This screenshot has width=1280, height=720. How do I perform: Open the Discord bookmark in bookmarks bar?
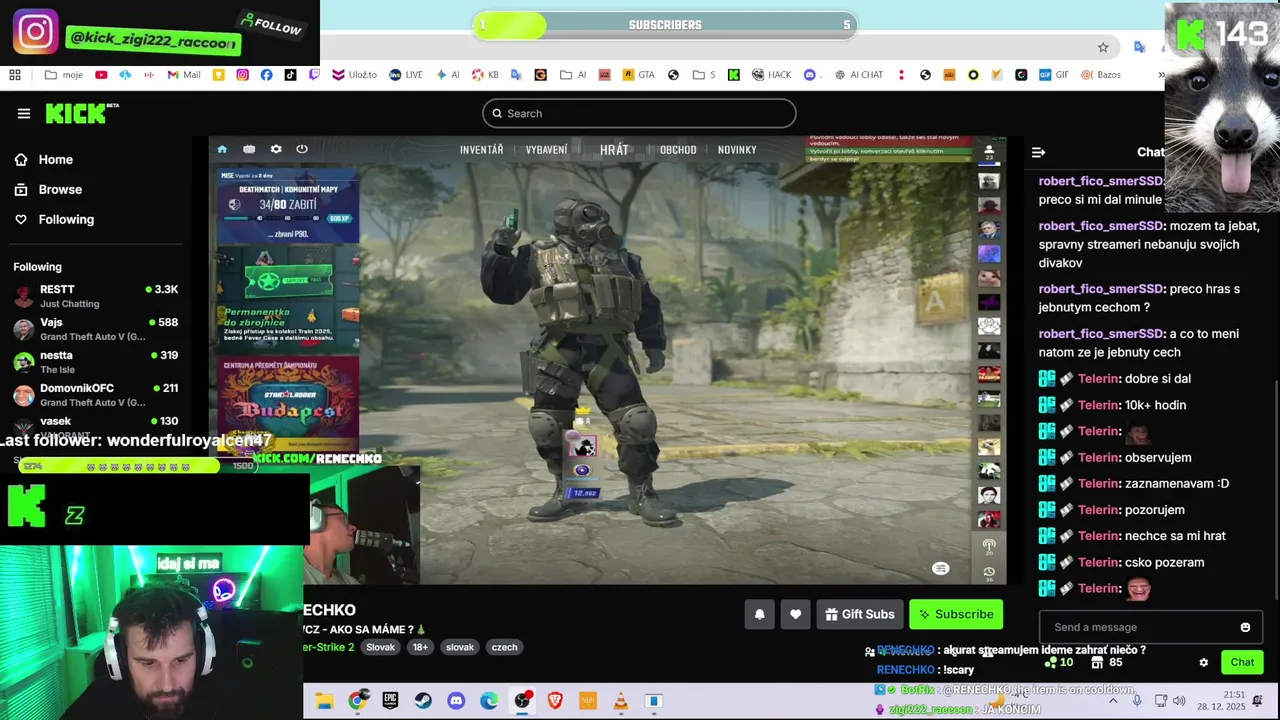(x=810, y=75)
